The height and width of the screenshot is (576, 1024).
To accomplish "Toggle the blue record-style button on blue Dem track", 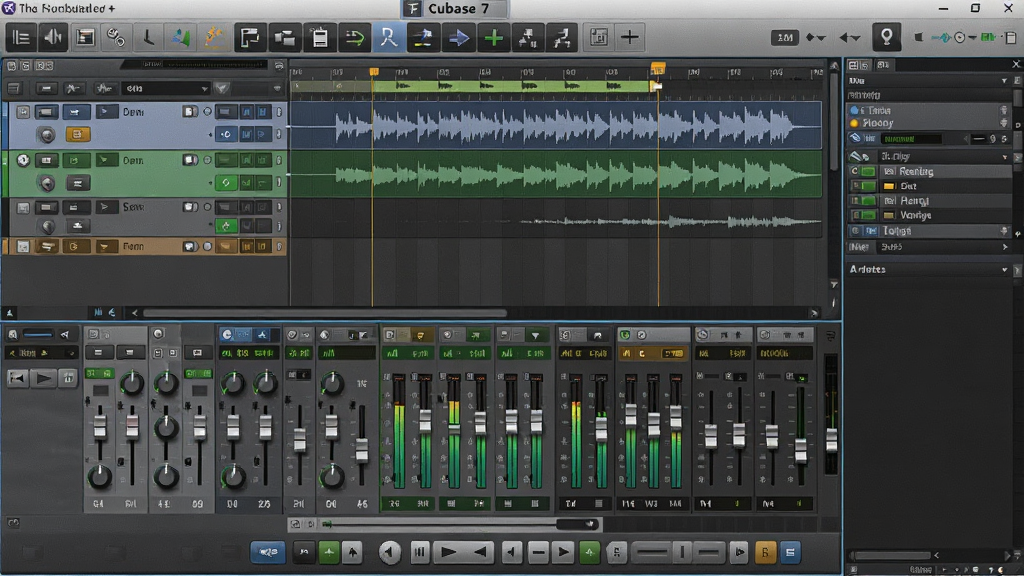I will pos(226,135).
